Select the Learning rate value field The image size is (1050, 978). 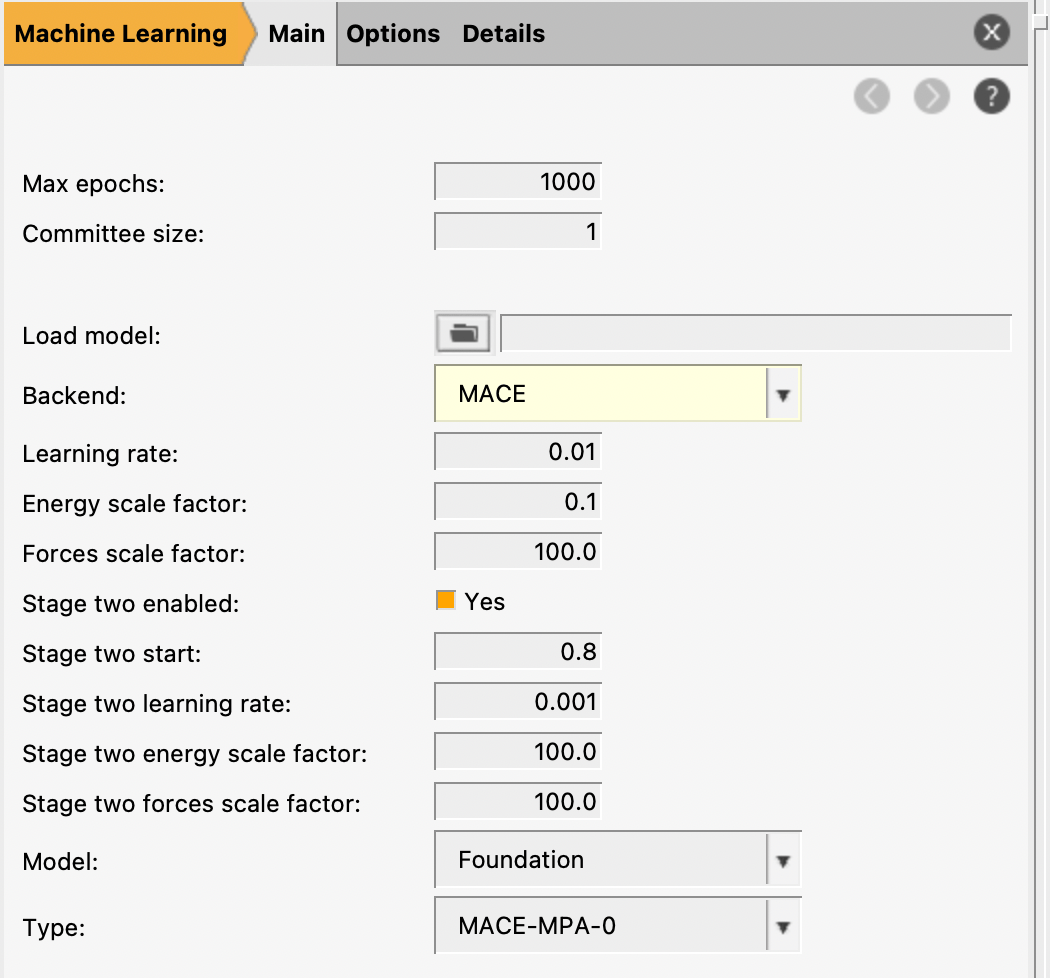pyautogui.click(x=518, y=452)
